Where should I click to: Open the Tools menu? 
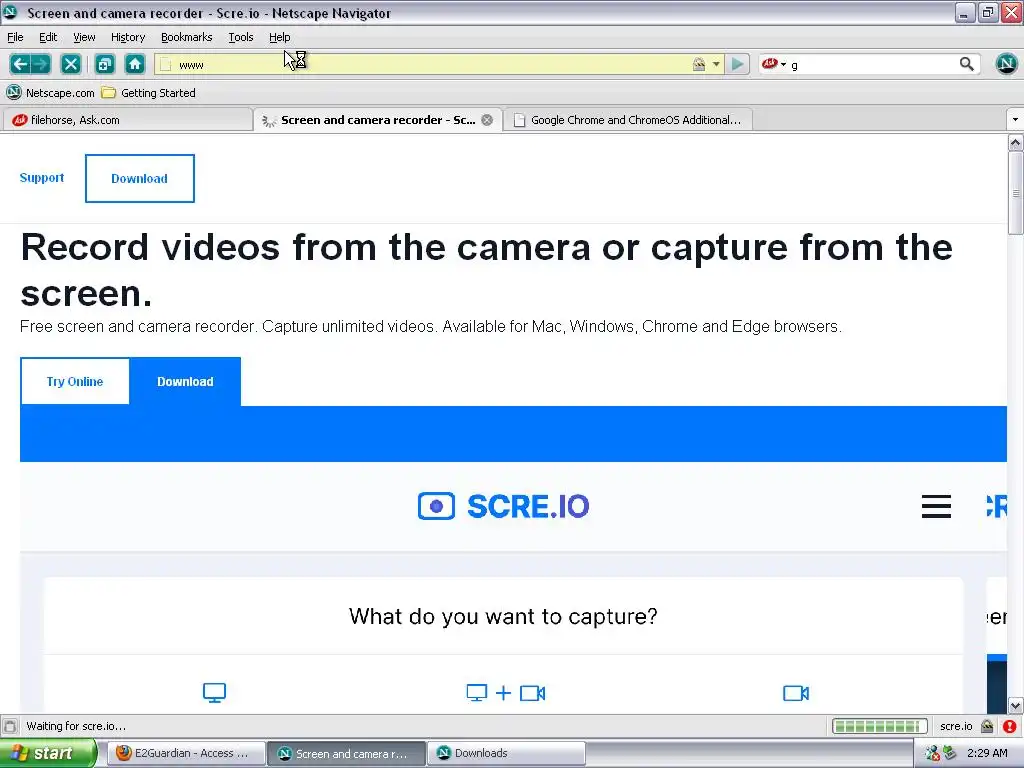click(241, 37)
